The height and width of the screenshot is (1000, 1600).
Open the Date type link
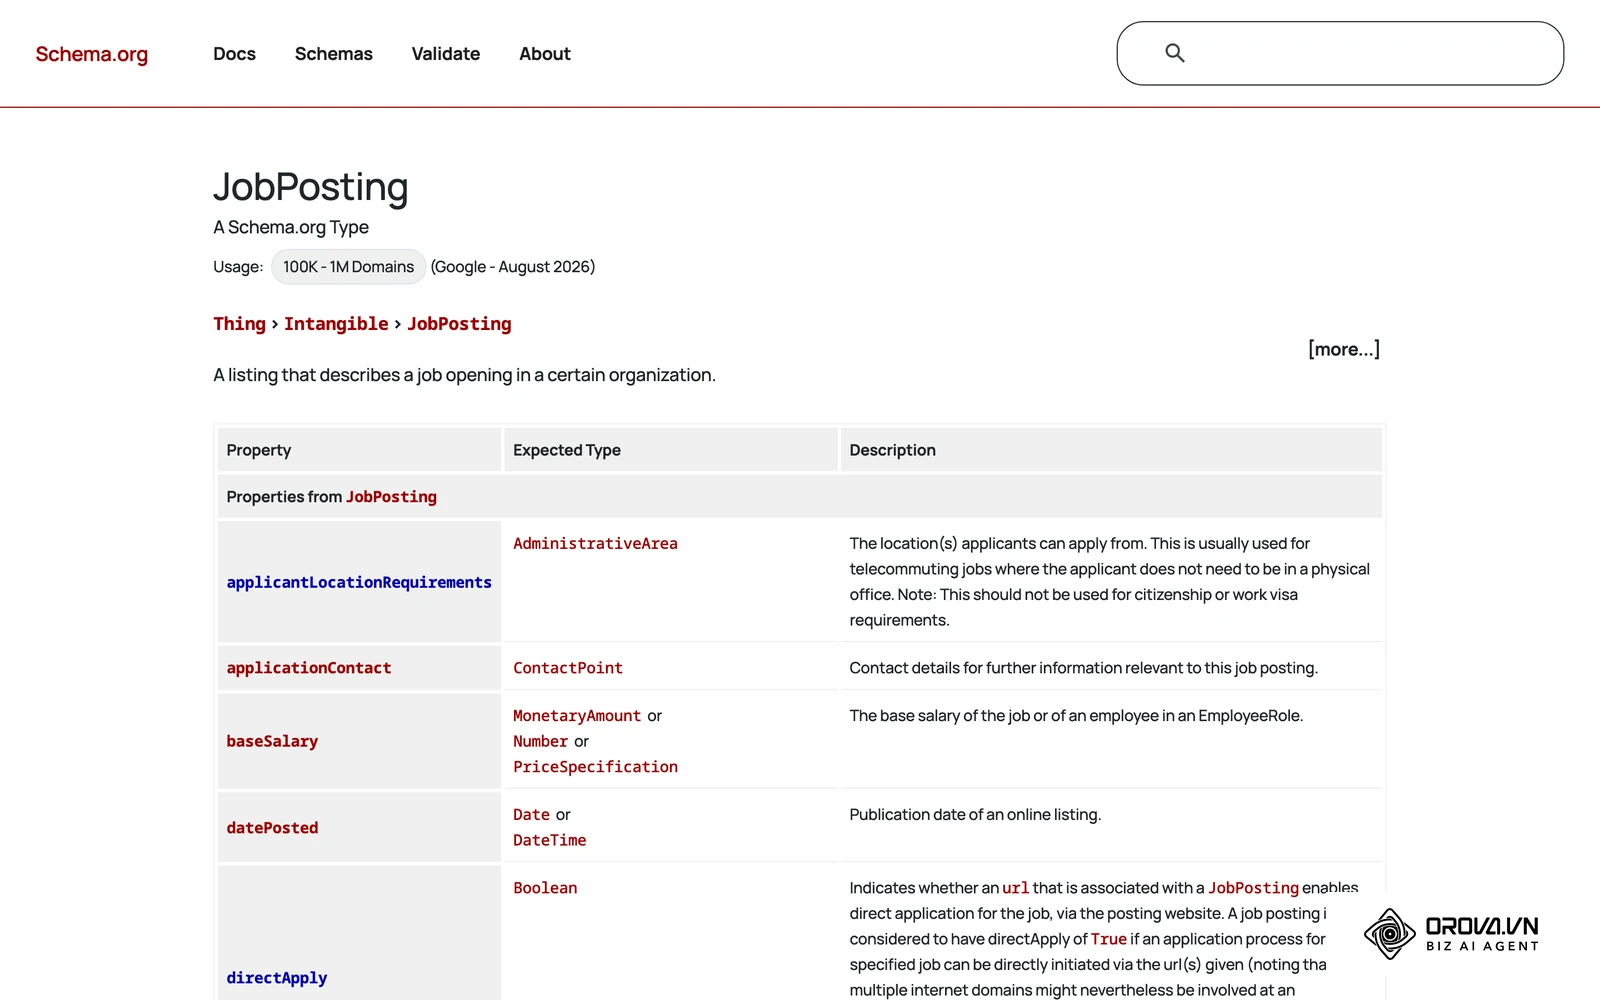pyautogui.click(x=531, y=815)
